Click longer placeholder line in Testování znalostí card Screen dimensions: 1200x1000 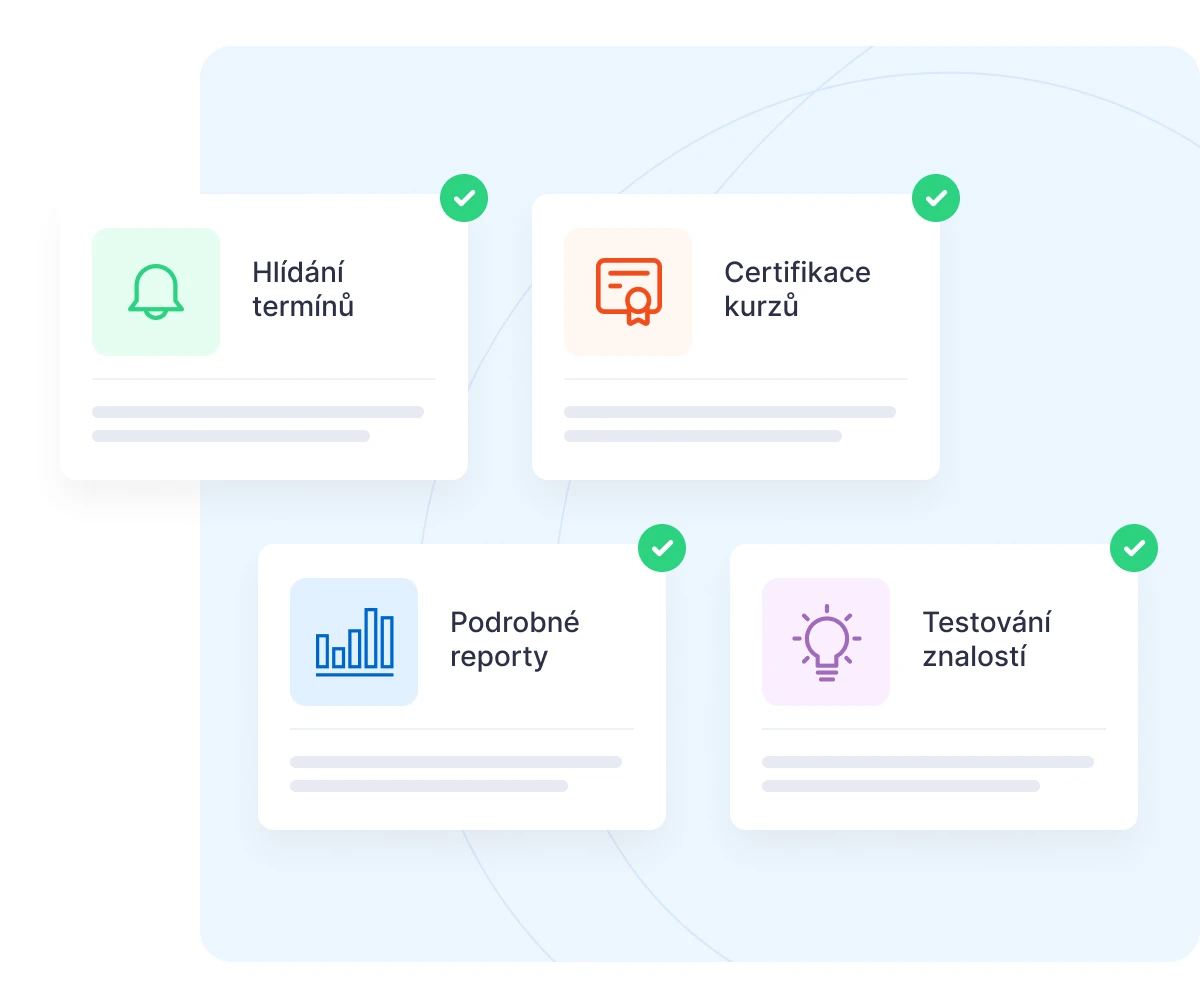(x=928, y=762)
